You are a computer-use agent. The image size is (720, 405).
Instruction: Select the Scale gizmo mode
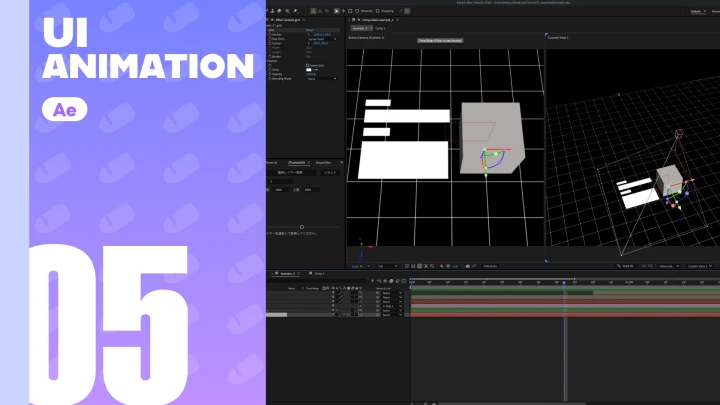[350, 11]
